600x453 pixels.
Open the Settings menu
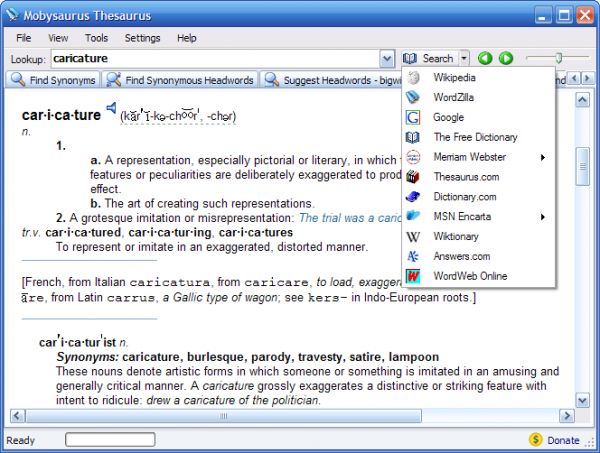pyautogui.click(x=142, y=38)
